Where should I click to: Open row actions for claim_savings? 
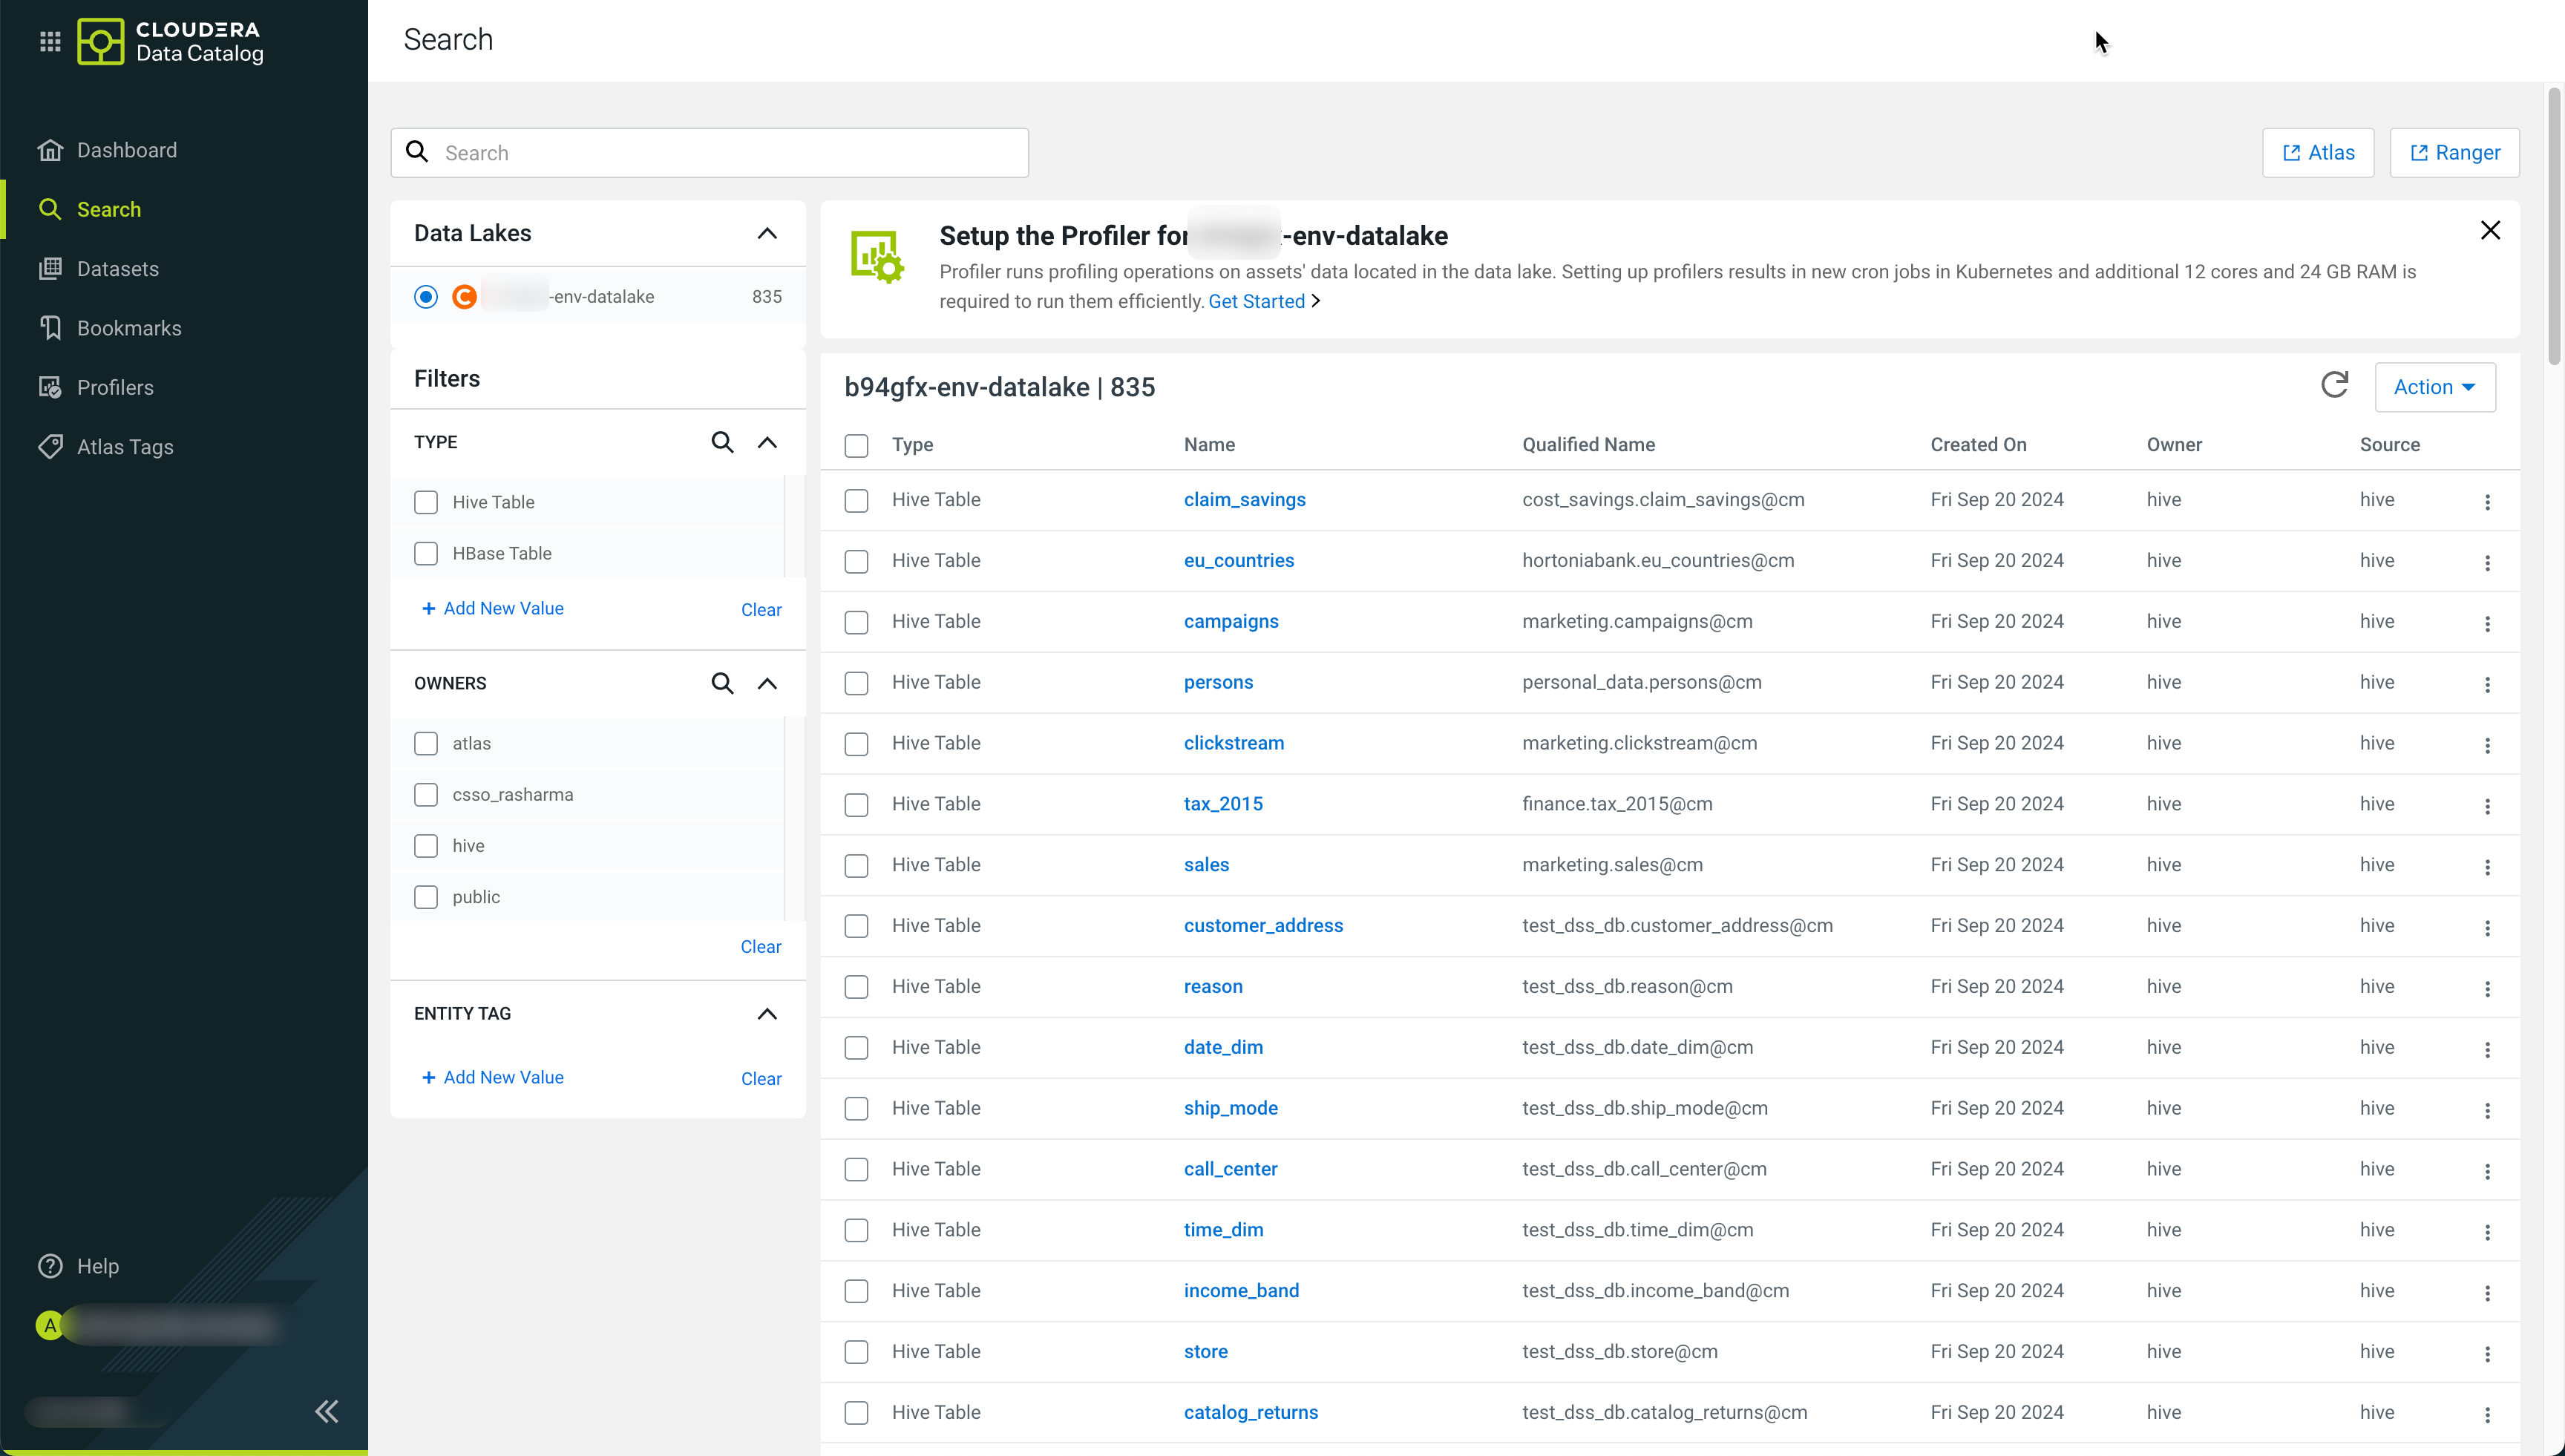2487,501
